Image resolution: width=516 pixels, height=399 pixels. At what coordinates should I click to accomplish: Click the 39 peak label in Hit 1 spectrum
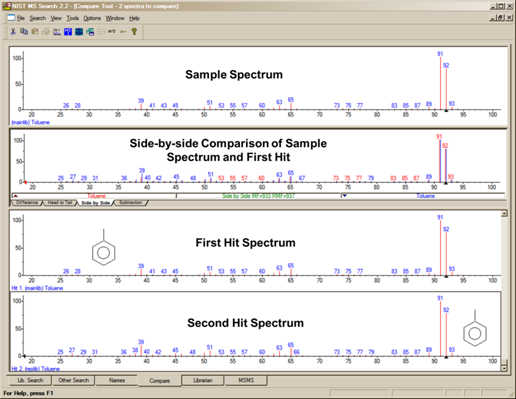141,266
